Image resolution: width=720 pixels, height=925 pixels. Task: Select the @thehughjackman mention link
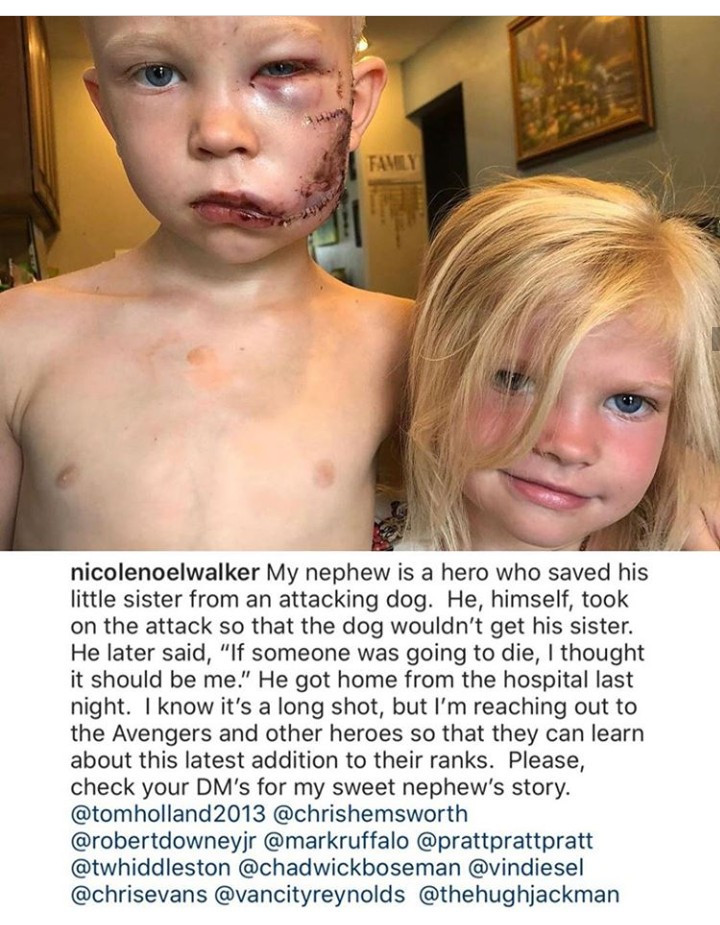tap(519, 894)
